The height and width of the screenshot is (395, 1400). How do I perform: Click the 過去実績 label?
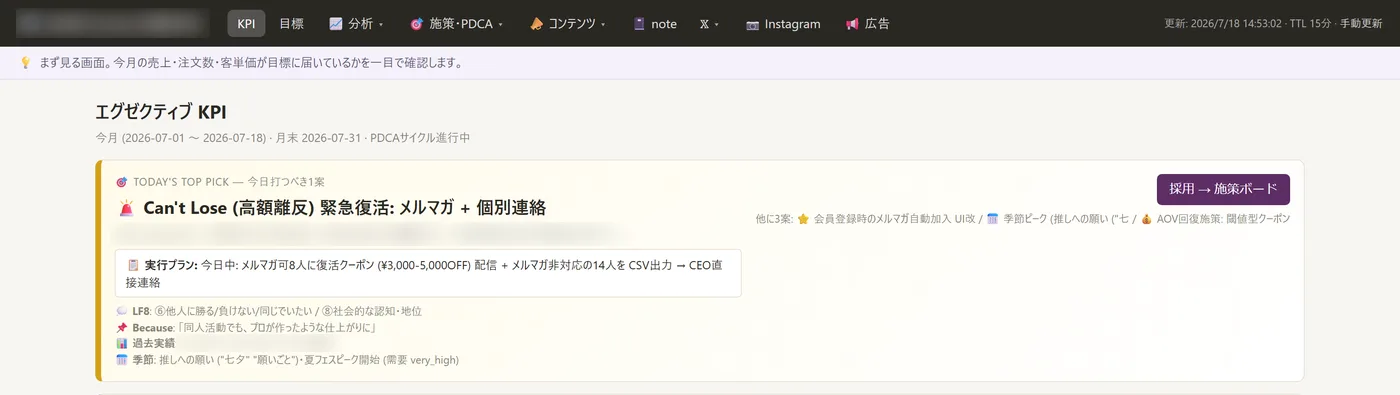153,343
